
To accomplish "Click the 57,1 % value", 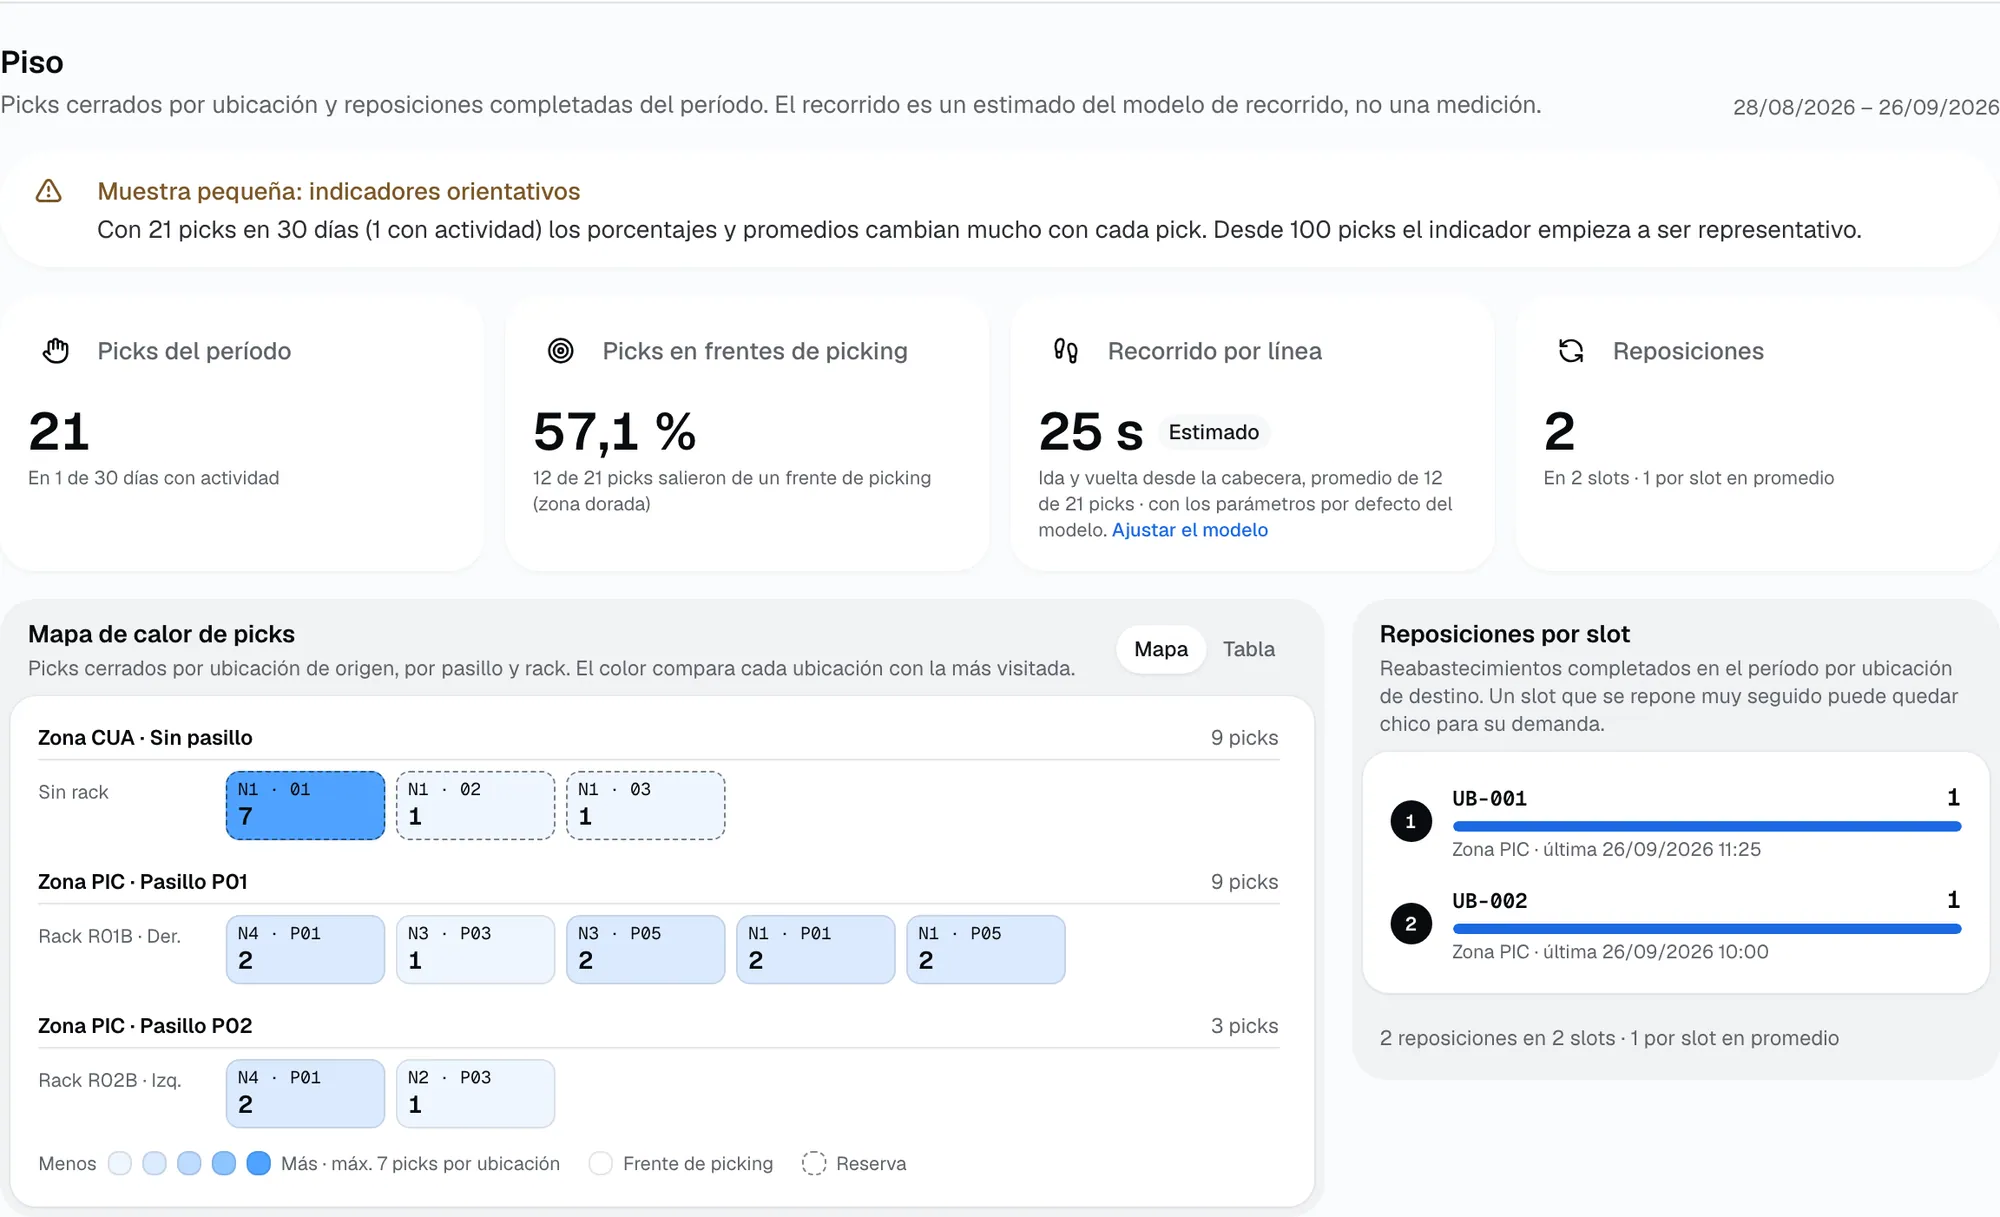I will click(x=615, y=432).
